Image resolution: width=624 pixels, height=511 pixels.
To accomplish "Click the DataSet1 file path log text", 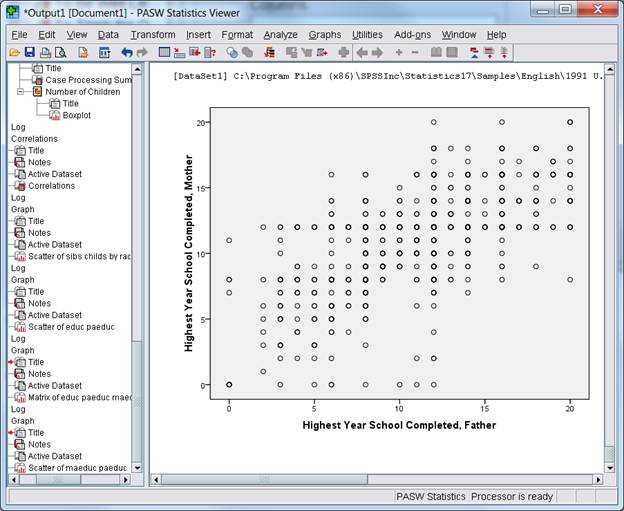I will click(388, 76).
